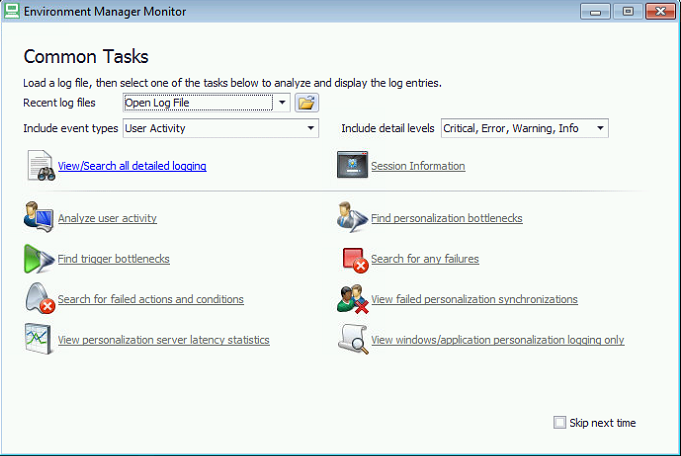Open Find personalization bottlenecks link
681x456 pixels.
tap(446, 218)
